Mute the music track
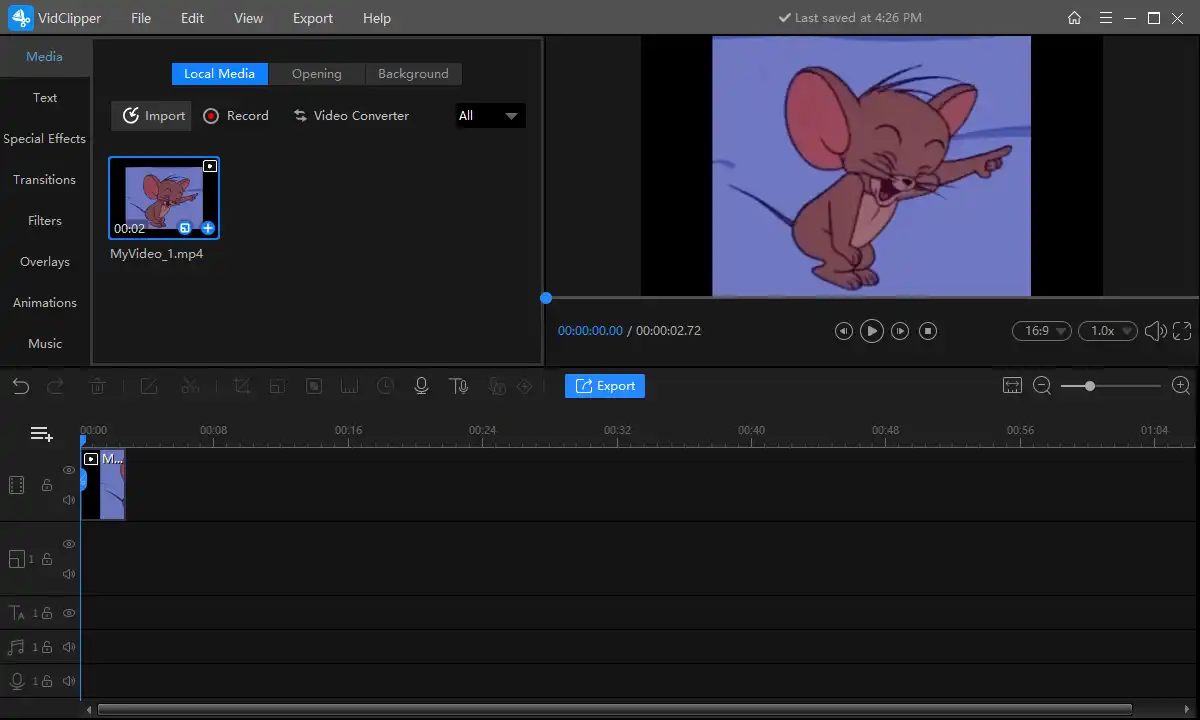This screenshot has width=1200, height=720. tap(69, 647)
